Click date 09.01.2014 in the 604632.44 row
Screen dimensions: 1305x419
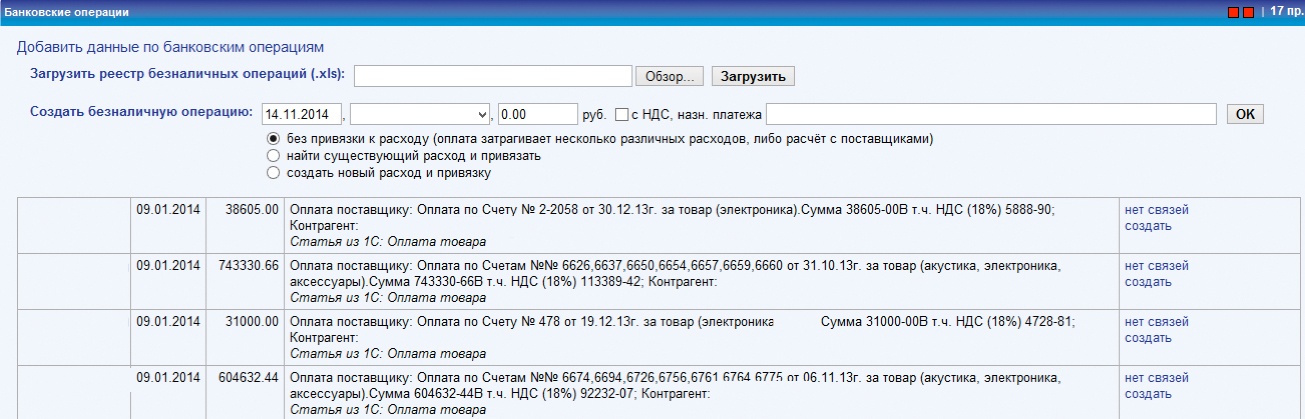point(169,378)
